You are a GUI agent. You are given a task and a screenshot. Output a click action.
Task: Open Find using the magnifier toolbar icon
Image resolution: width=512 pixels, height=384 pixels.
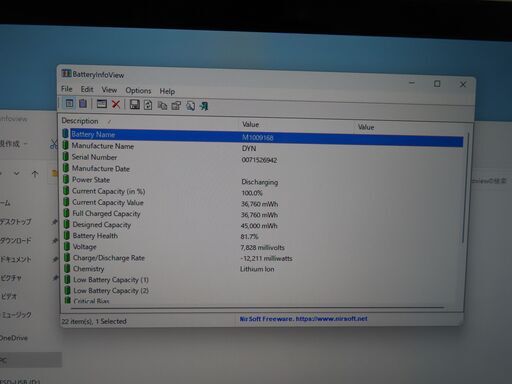(x=190, y=106)
